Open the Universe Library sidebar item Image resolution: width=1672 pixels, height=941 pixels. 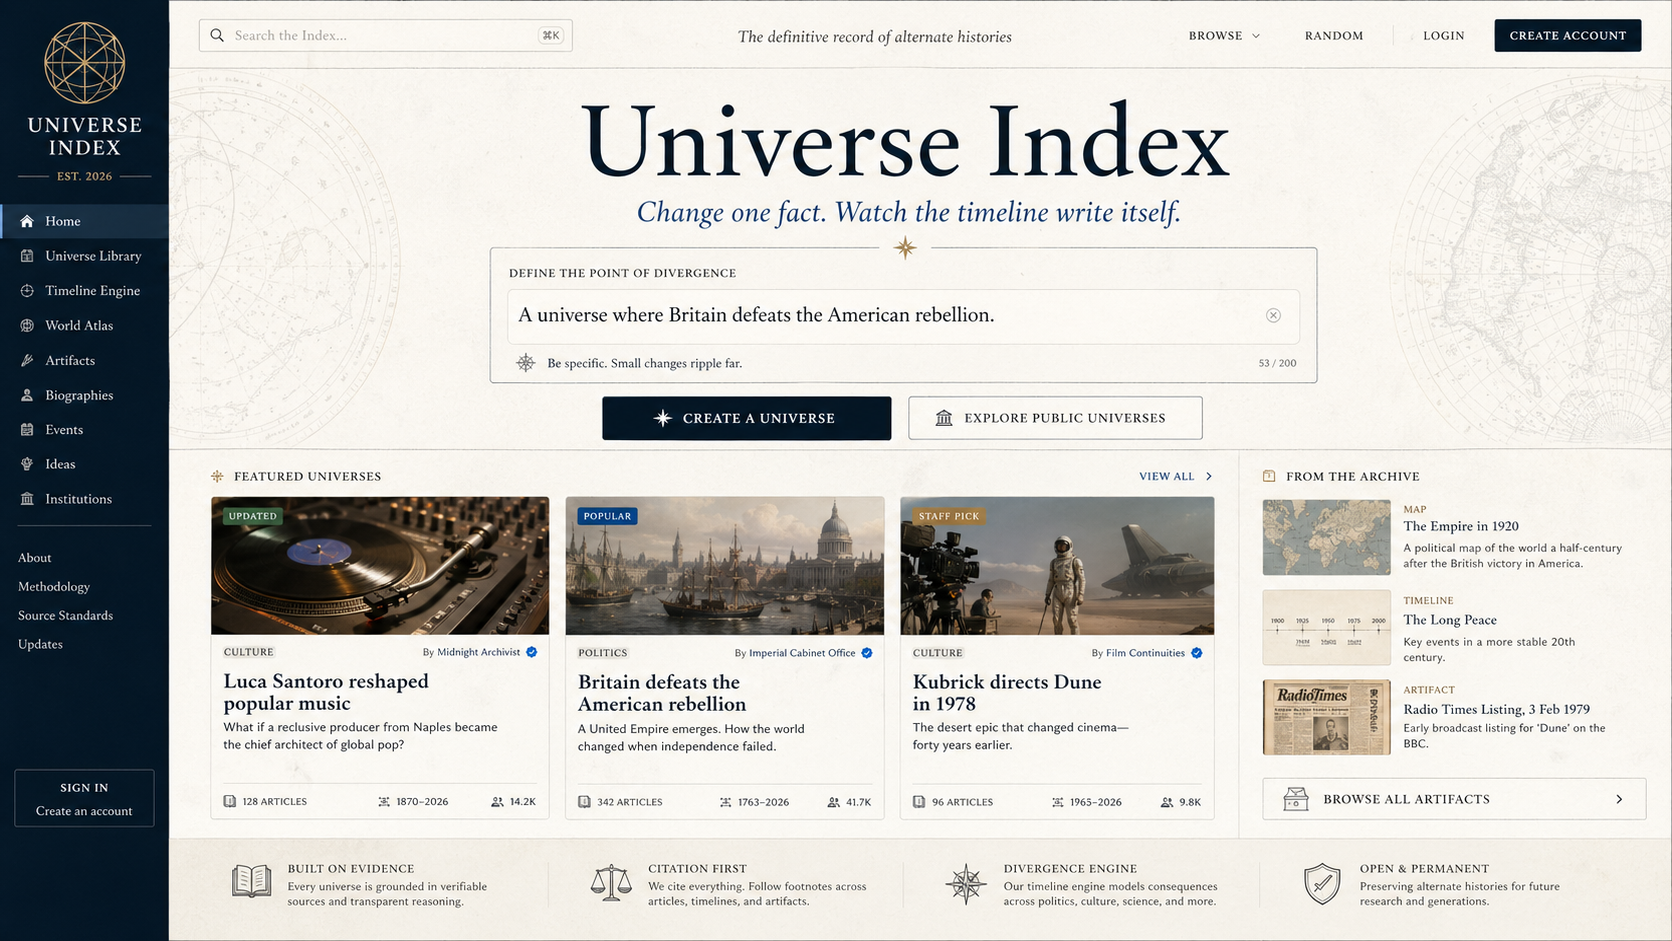pyautogui.click(x=93, y=256)
